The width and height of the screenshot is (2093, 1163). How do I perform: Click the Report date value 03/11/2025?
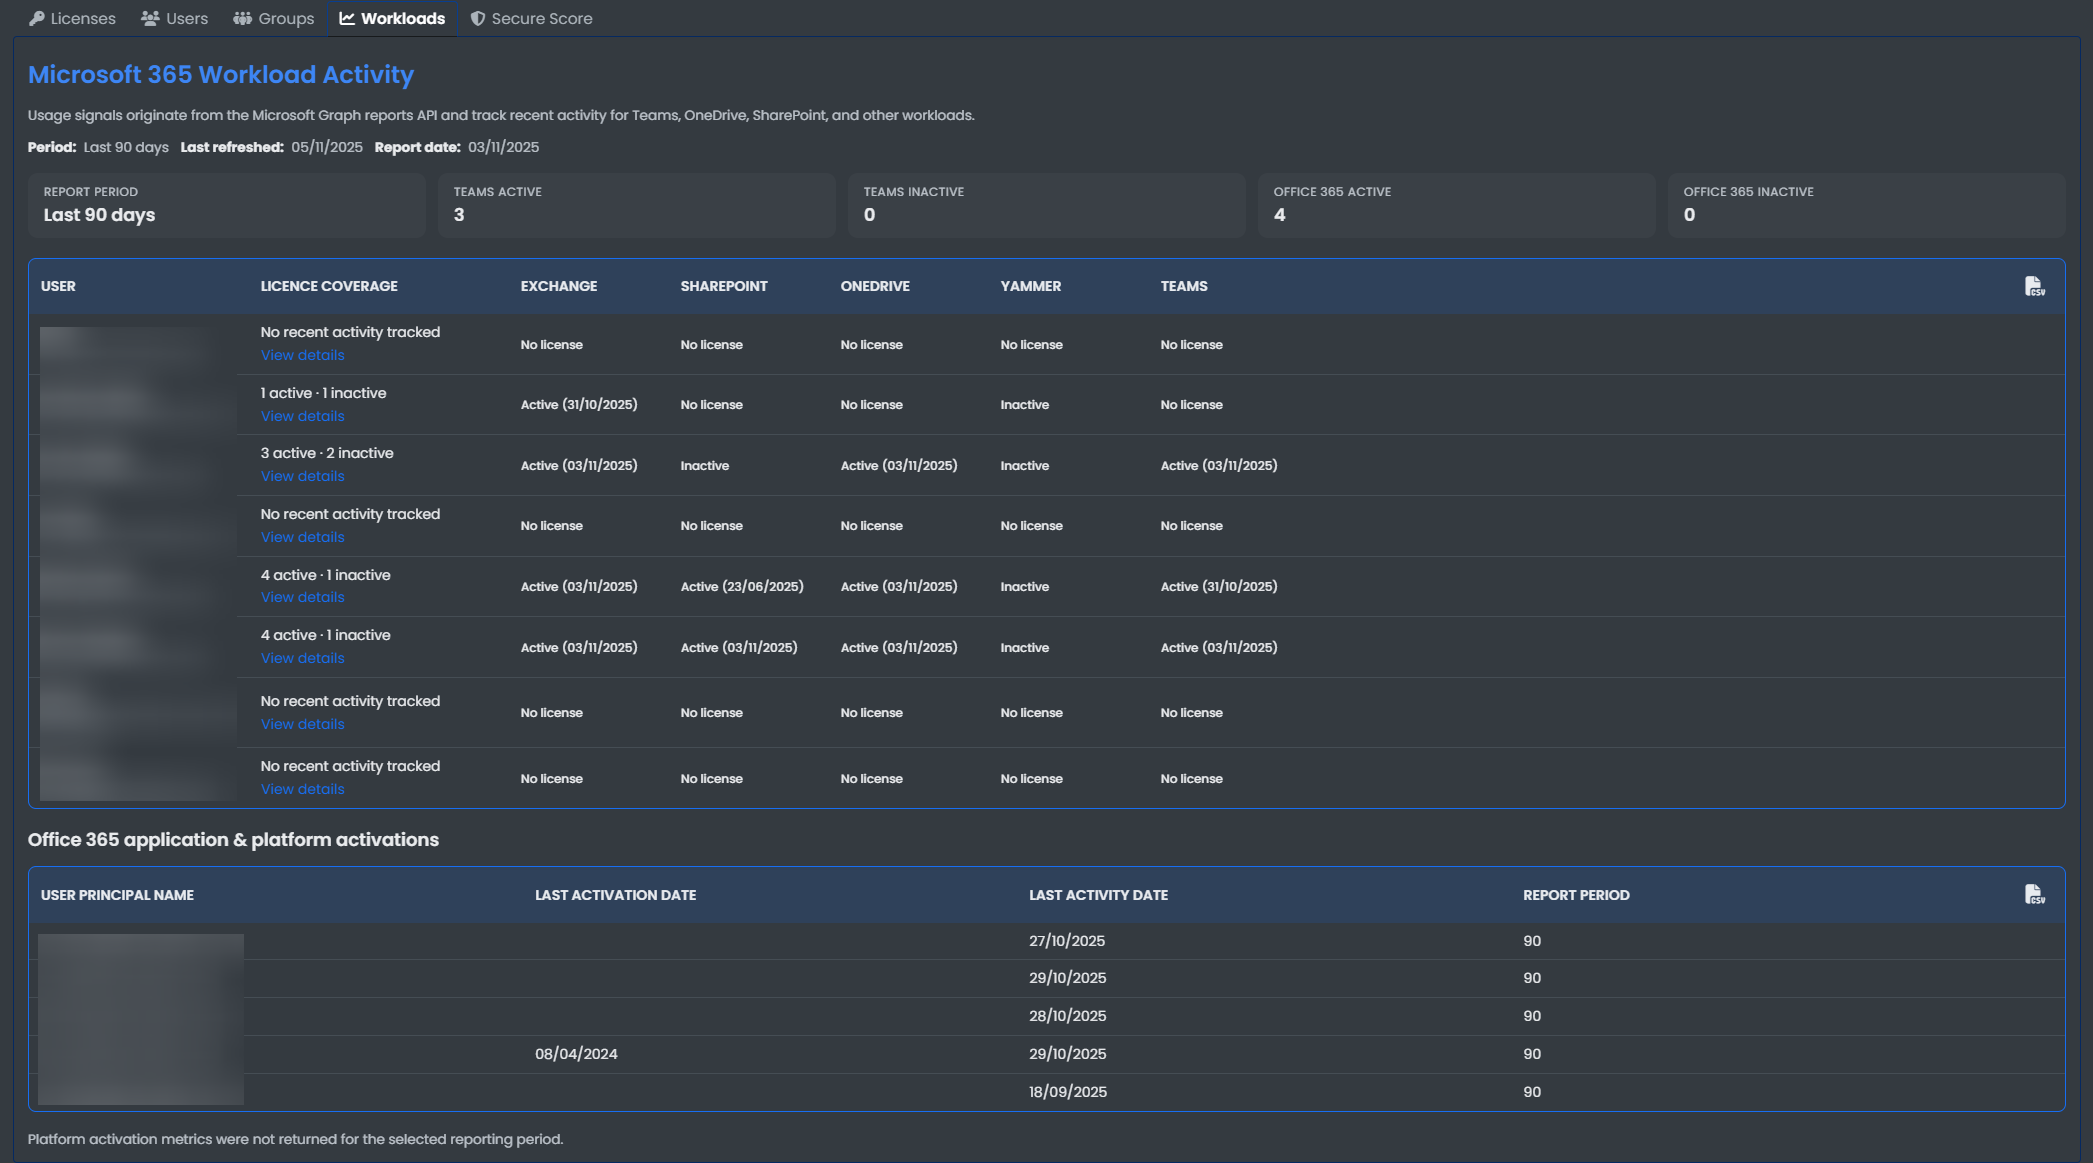coord(503,148)
